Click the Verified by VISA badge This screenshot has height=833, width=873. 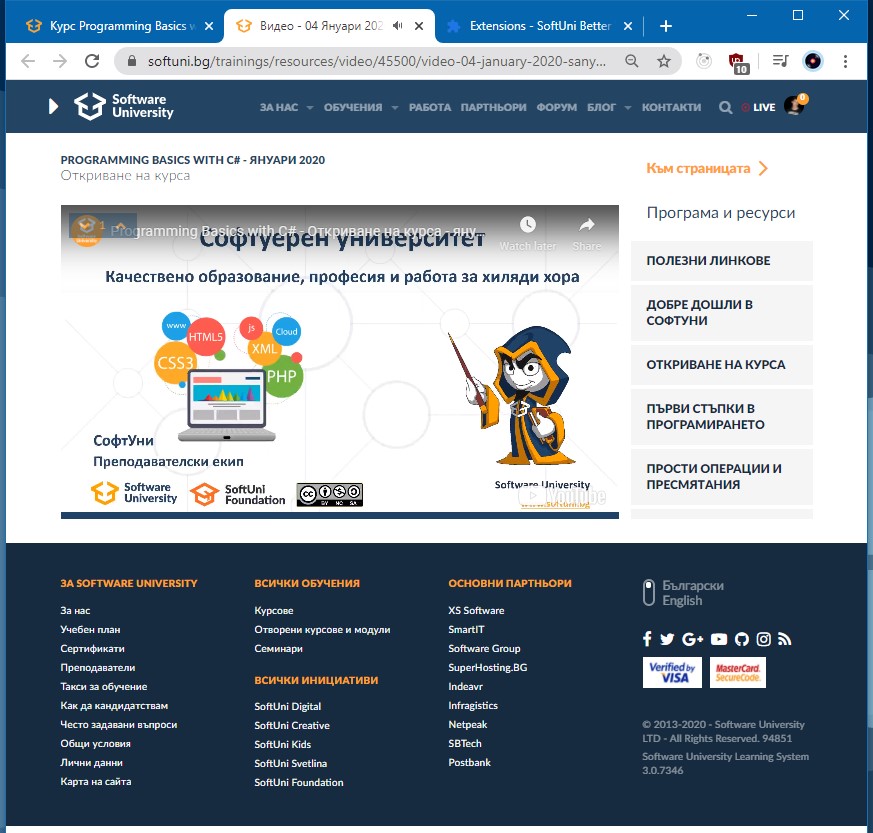pyautogui.click(x=672, y=672)
